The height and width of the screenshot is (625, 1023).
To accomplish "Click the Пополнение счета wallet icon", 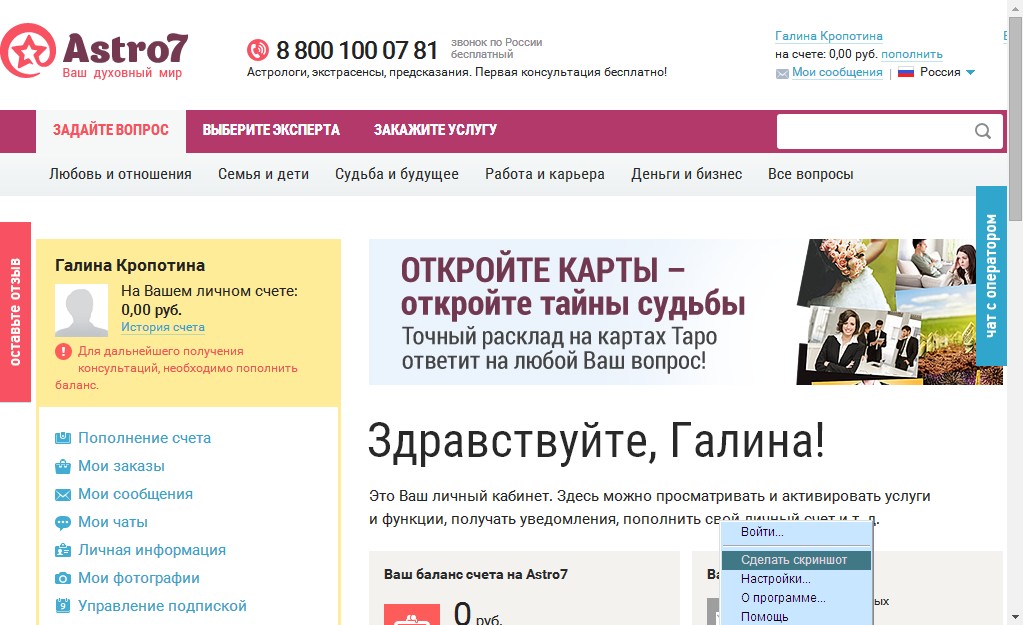I will tap(63, 438).
